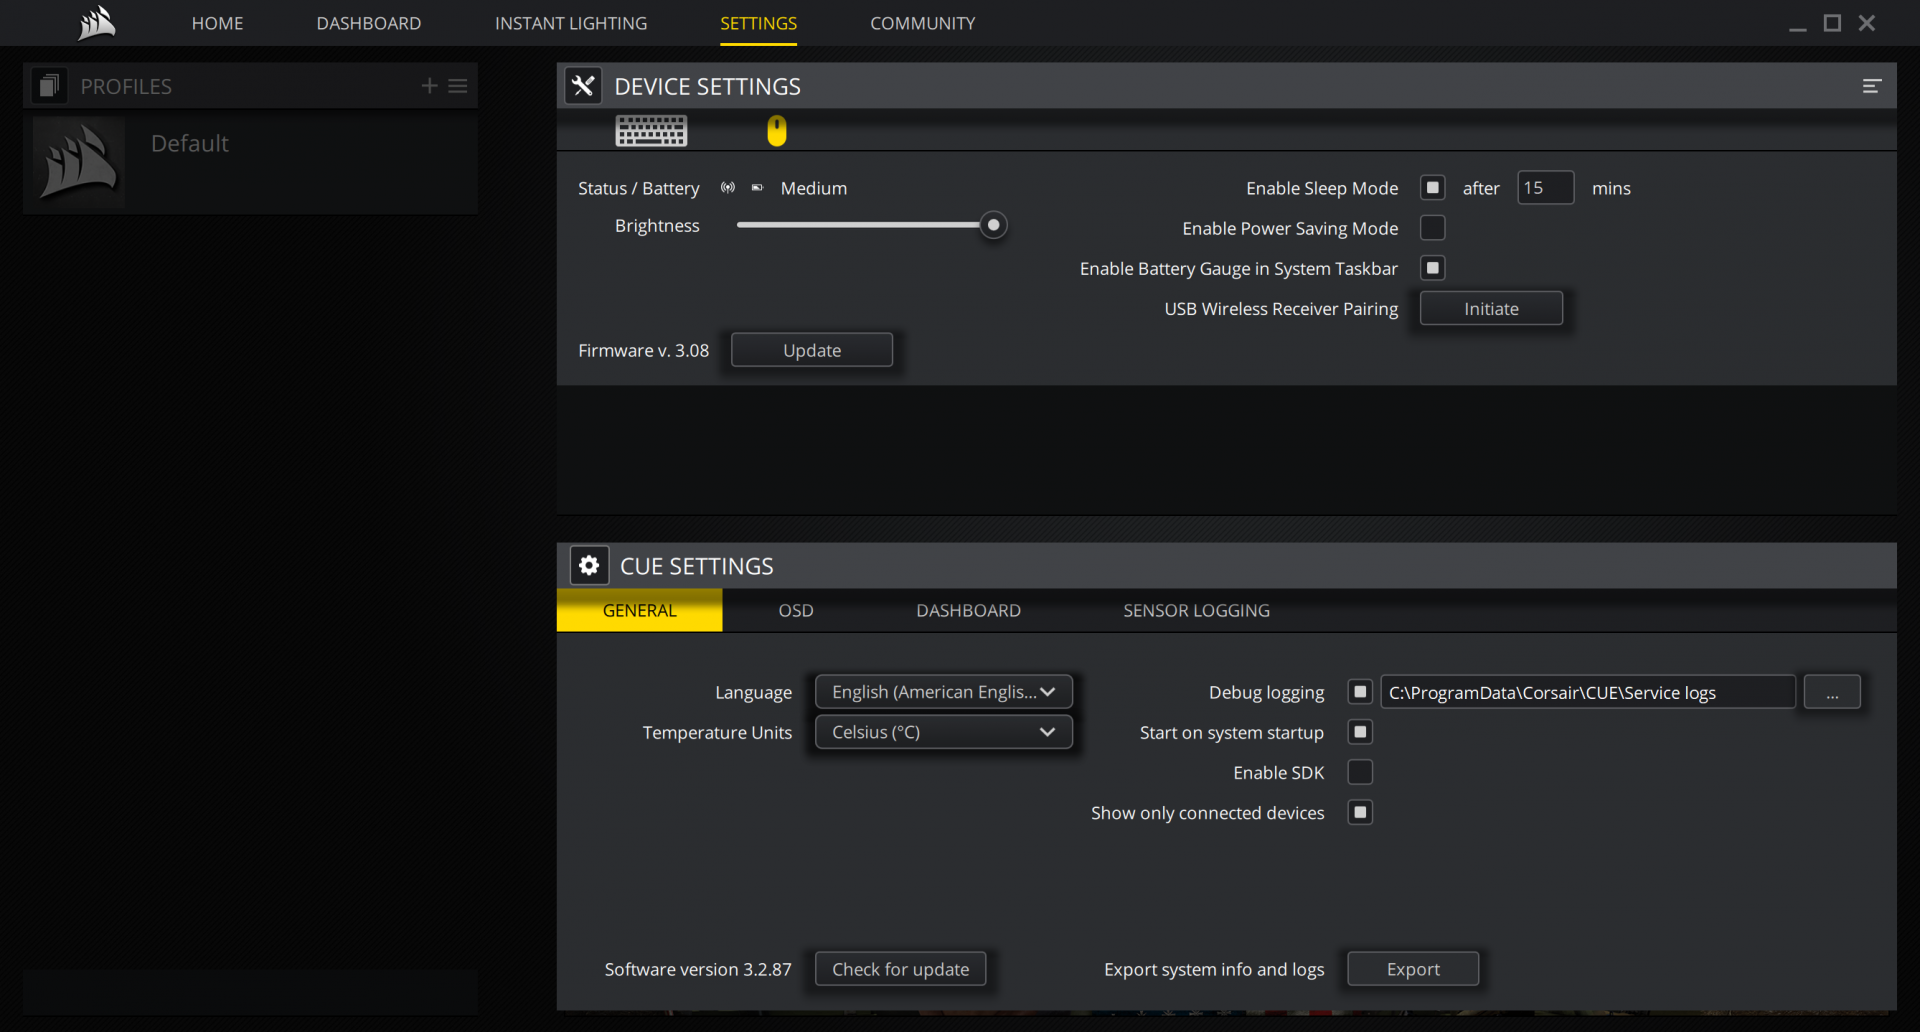Click the sleep mode minutes input field

[1546, 188]
